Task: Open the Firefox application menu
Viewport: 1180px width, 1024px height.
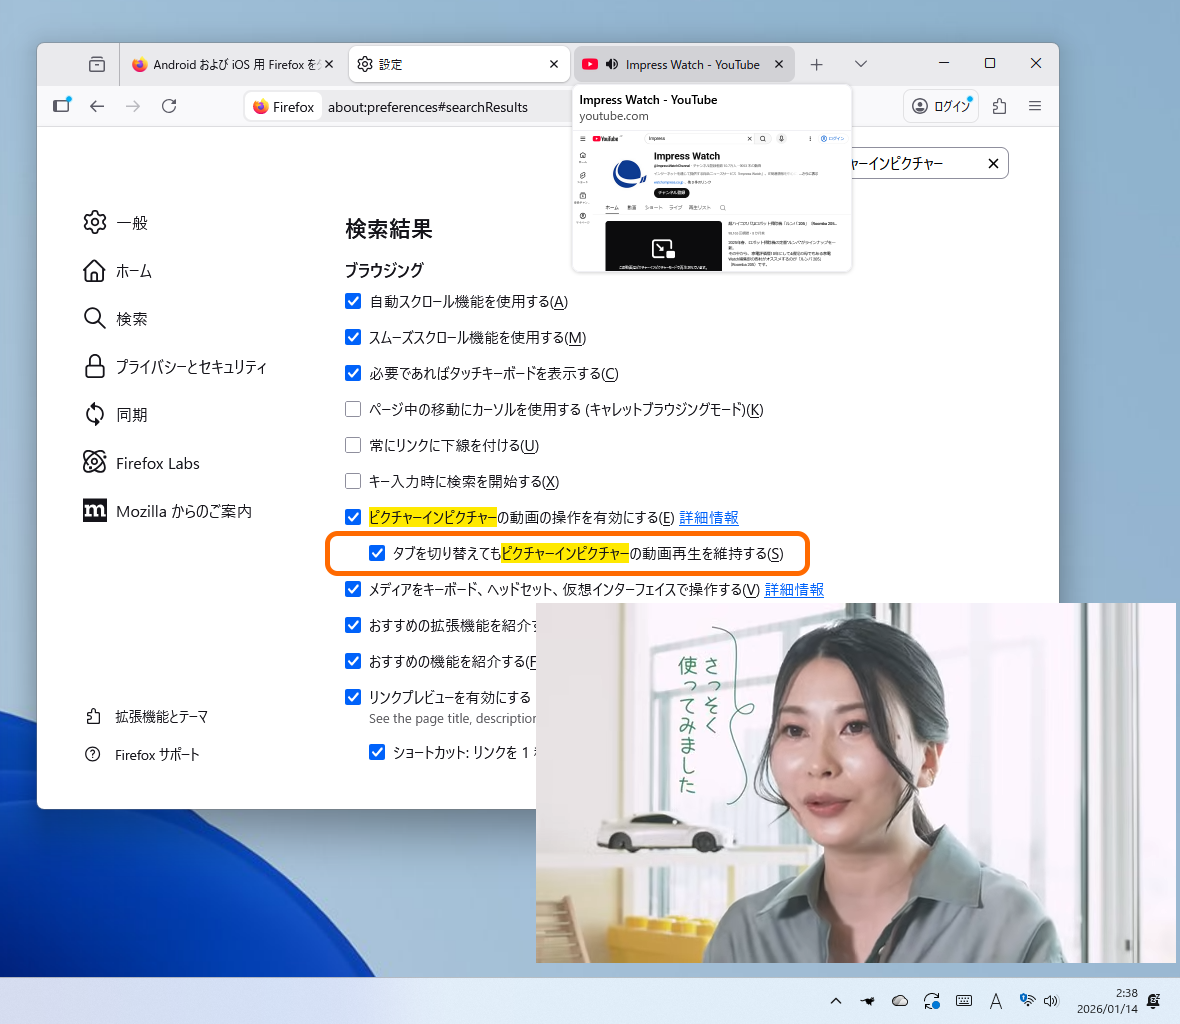Action: tap(1035, 106)
